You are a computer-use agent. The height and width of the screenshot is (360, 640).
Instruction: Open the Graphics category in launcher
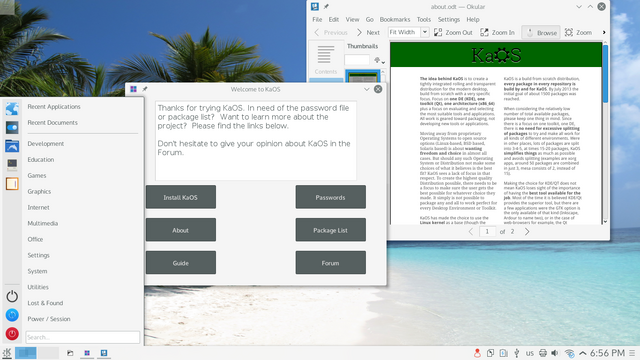tap(39, 191)
